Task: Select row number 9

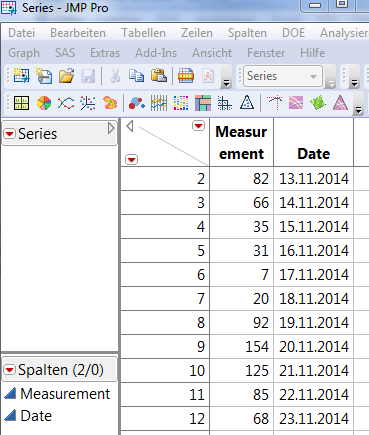Action: pos(165,347)
